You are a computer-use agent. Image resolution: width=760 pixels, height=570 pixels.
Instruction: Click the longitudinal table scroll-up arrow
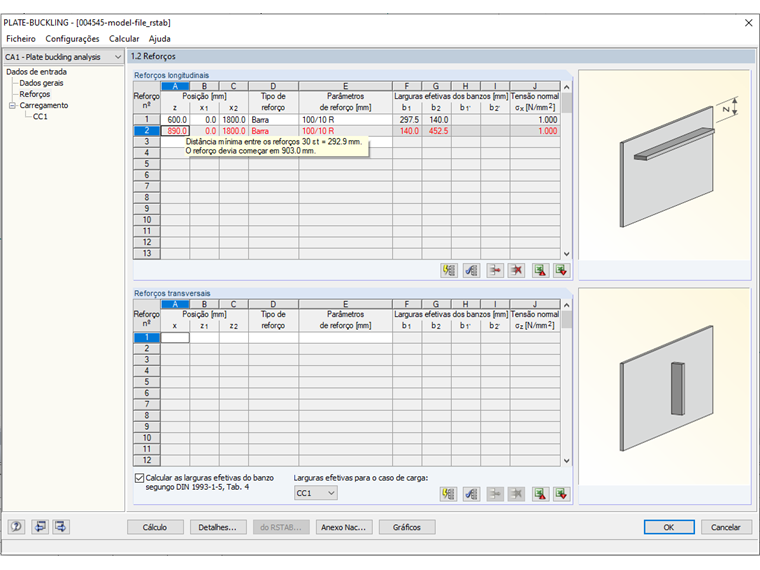click(x=567, y=87)
